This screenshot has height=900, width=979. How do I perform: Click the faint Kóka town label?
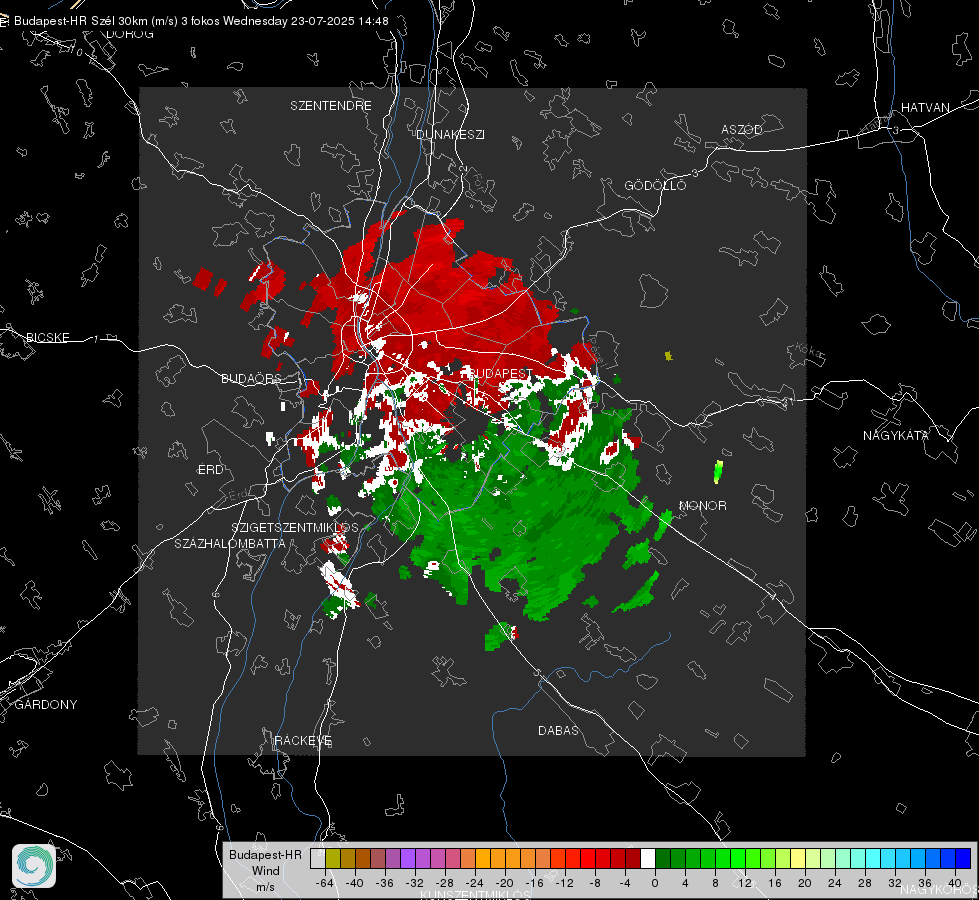809,352
